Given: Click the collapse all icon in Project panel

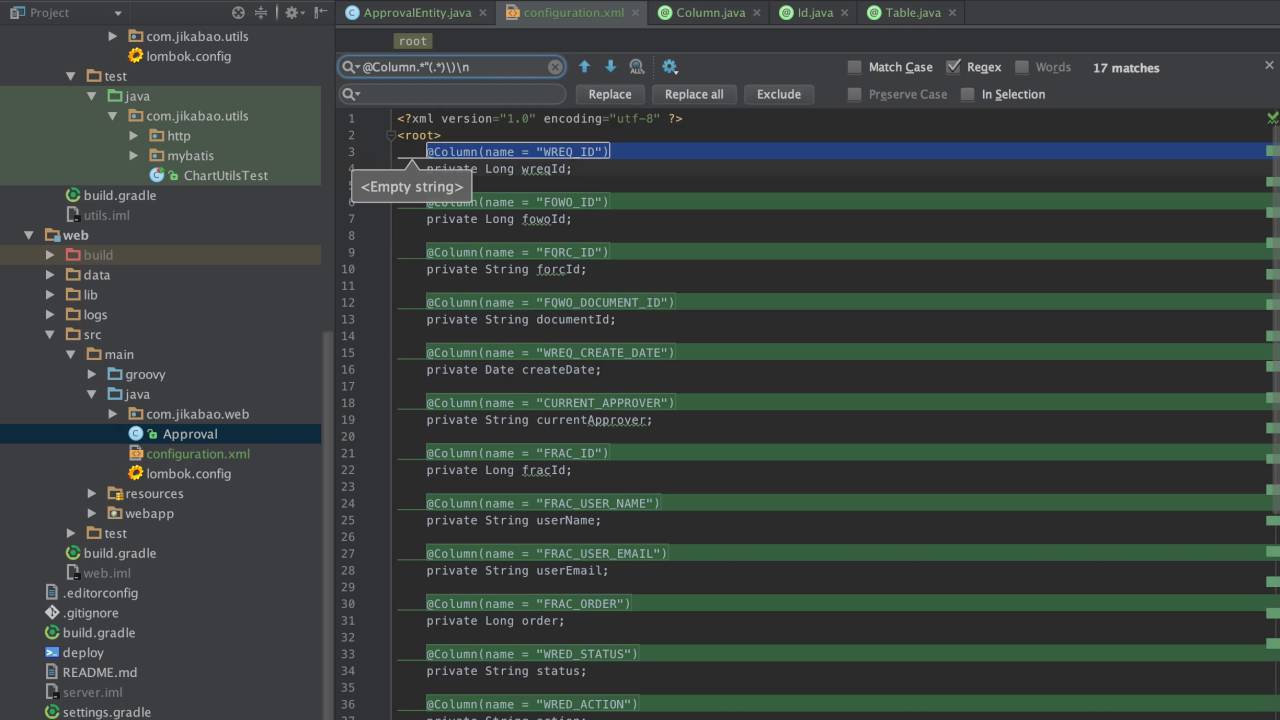Looking at the screenshot, I should coord(261,13).
